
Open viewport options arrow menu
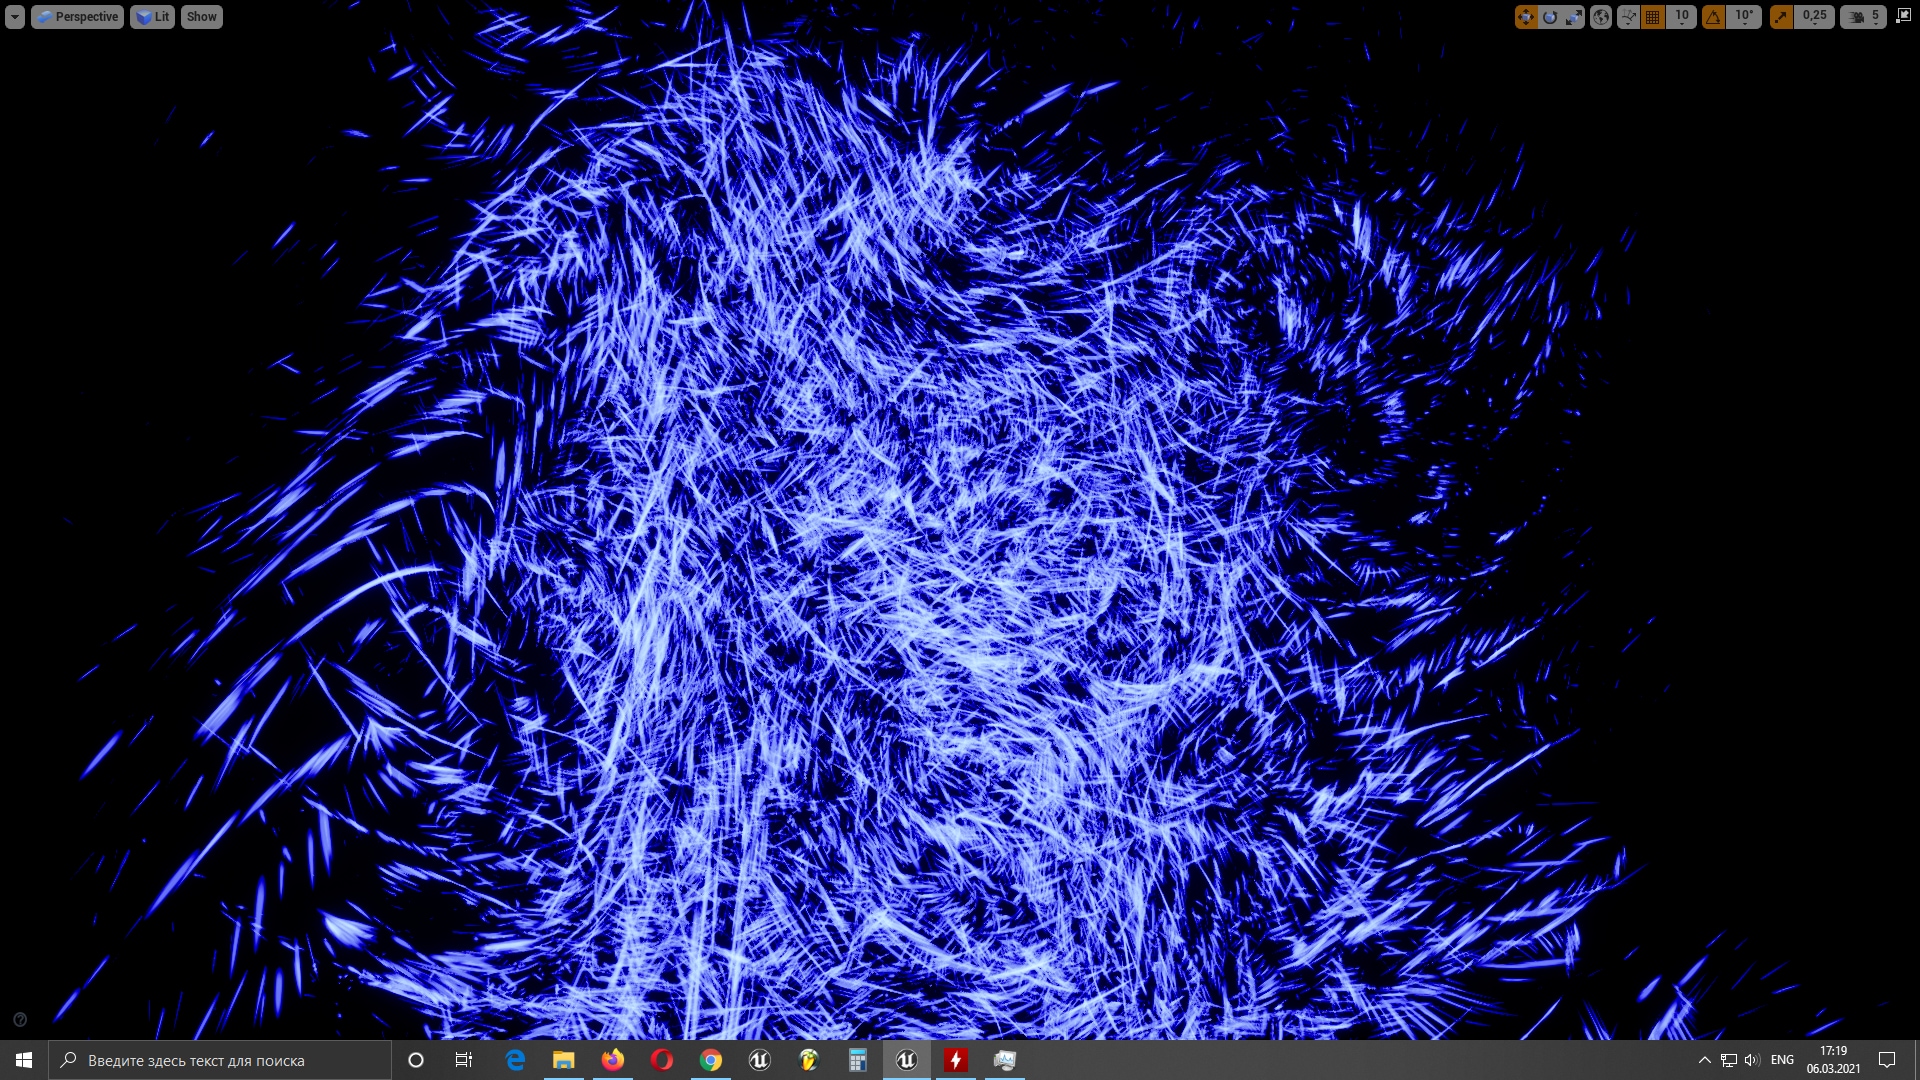pyautogui.click(x=15, y=17)
